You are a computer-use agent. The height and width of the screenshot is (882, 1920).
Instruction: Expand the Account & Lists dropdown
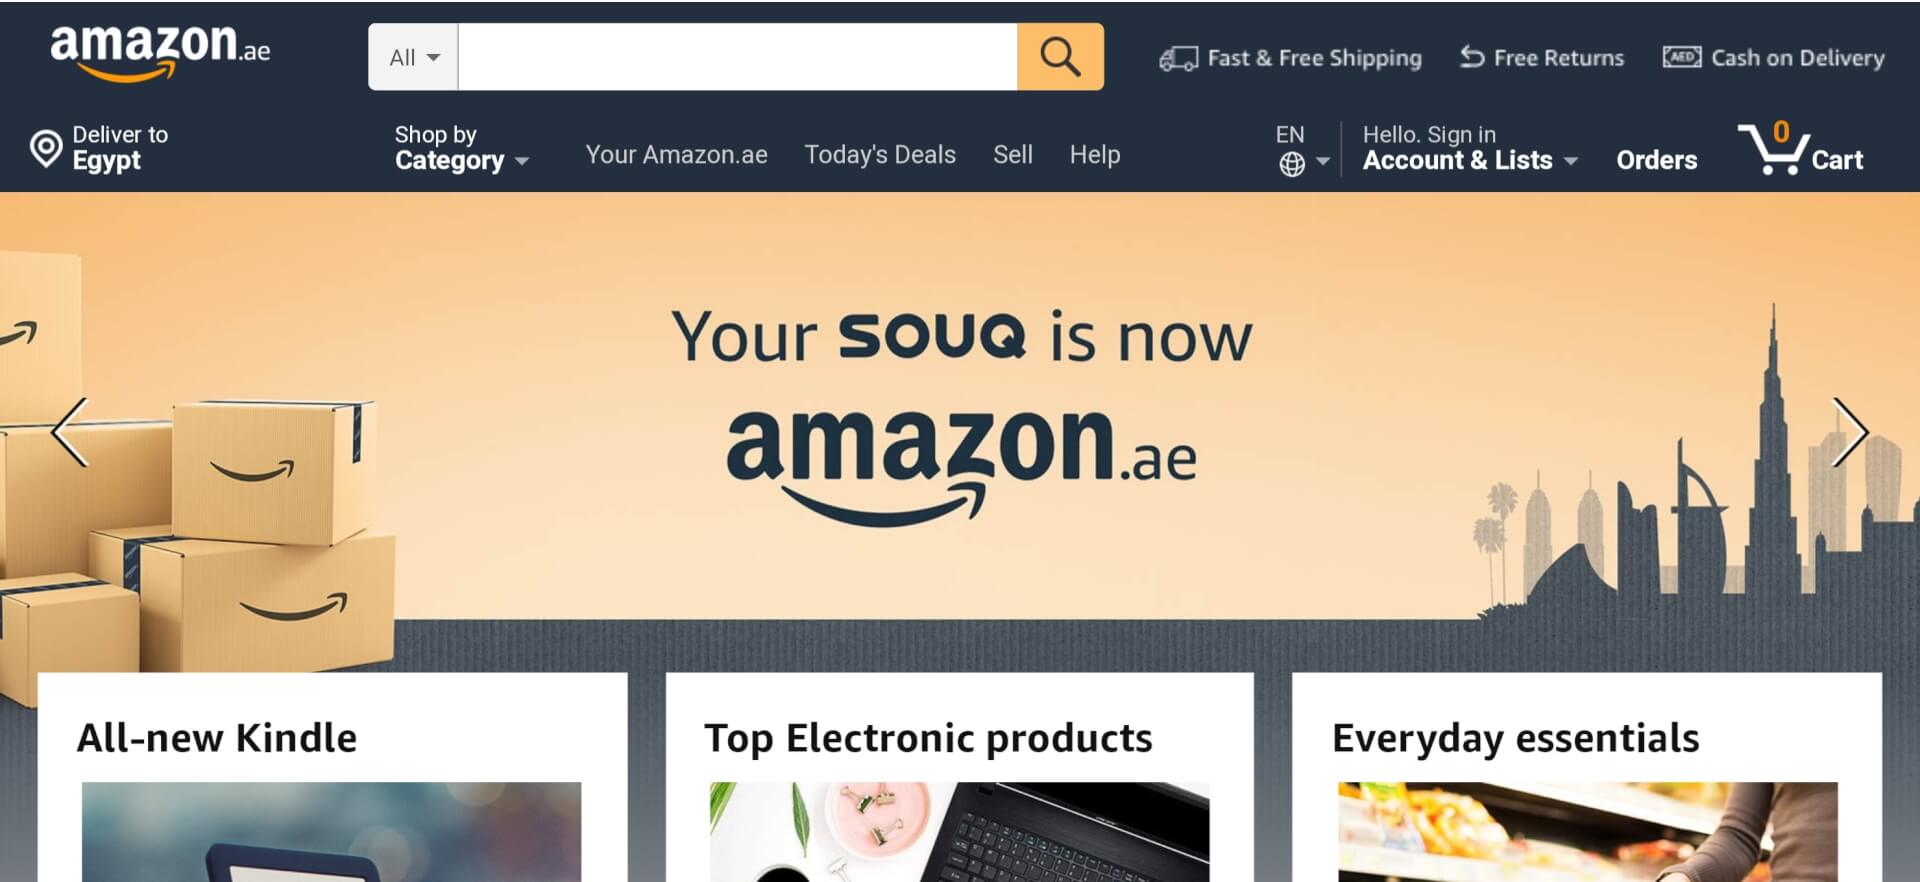1470,147
